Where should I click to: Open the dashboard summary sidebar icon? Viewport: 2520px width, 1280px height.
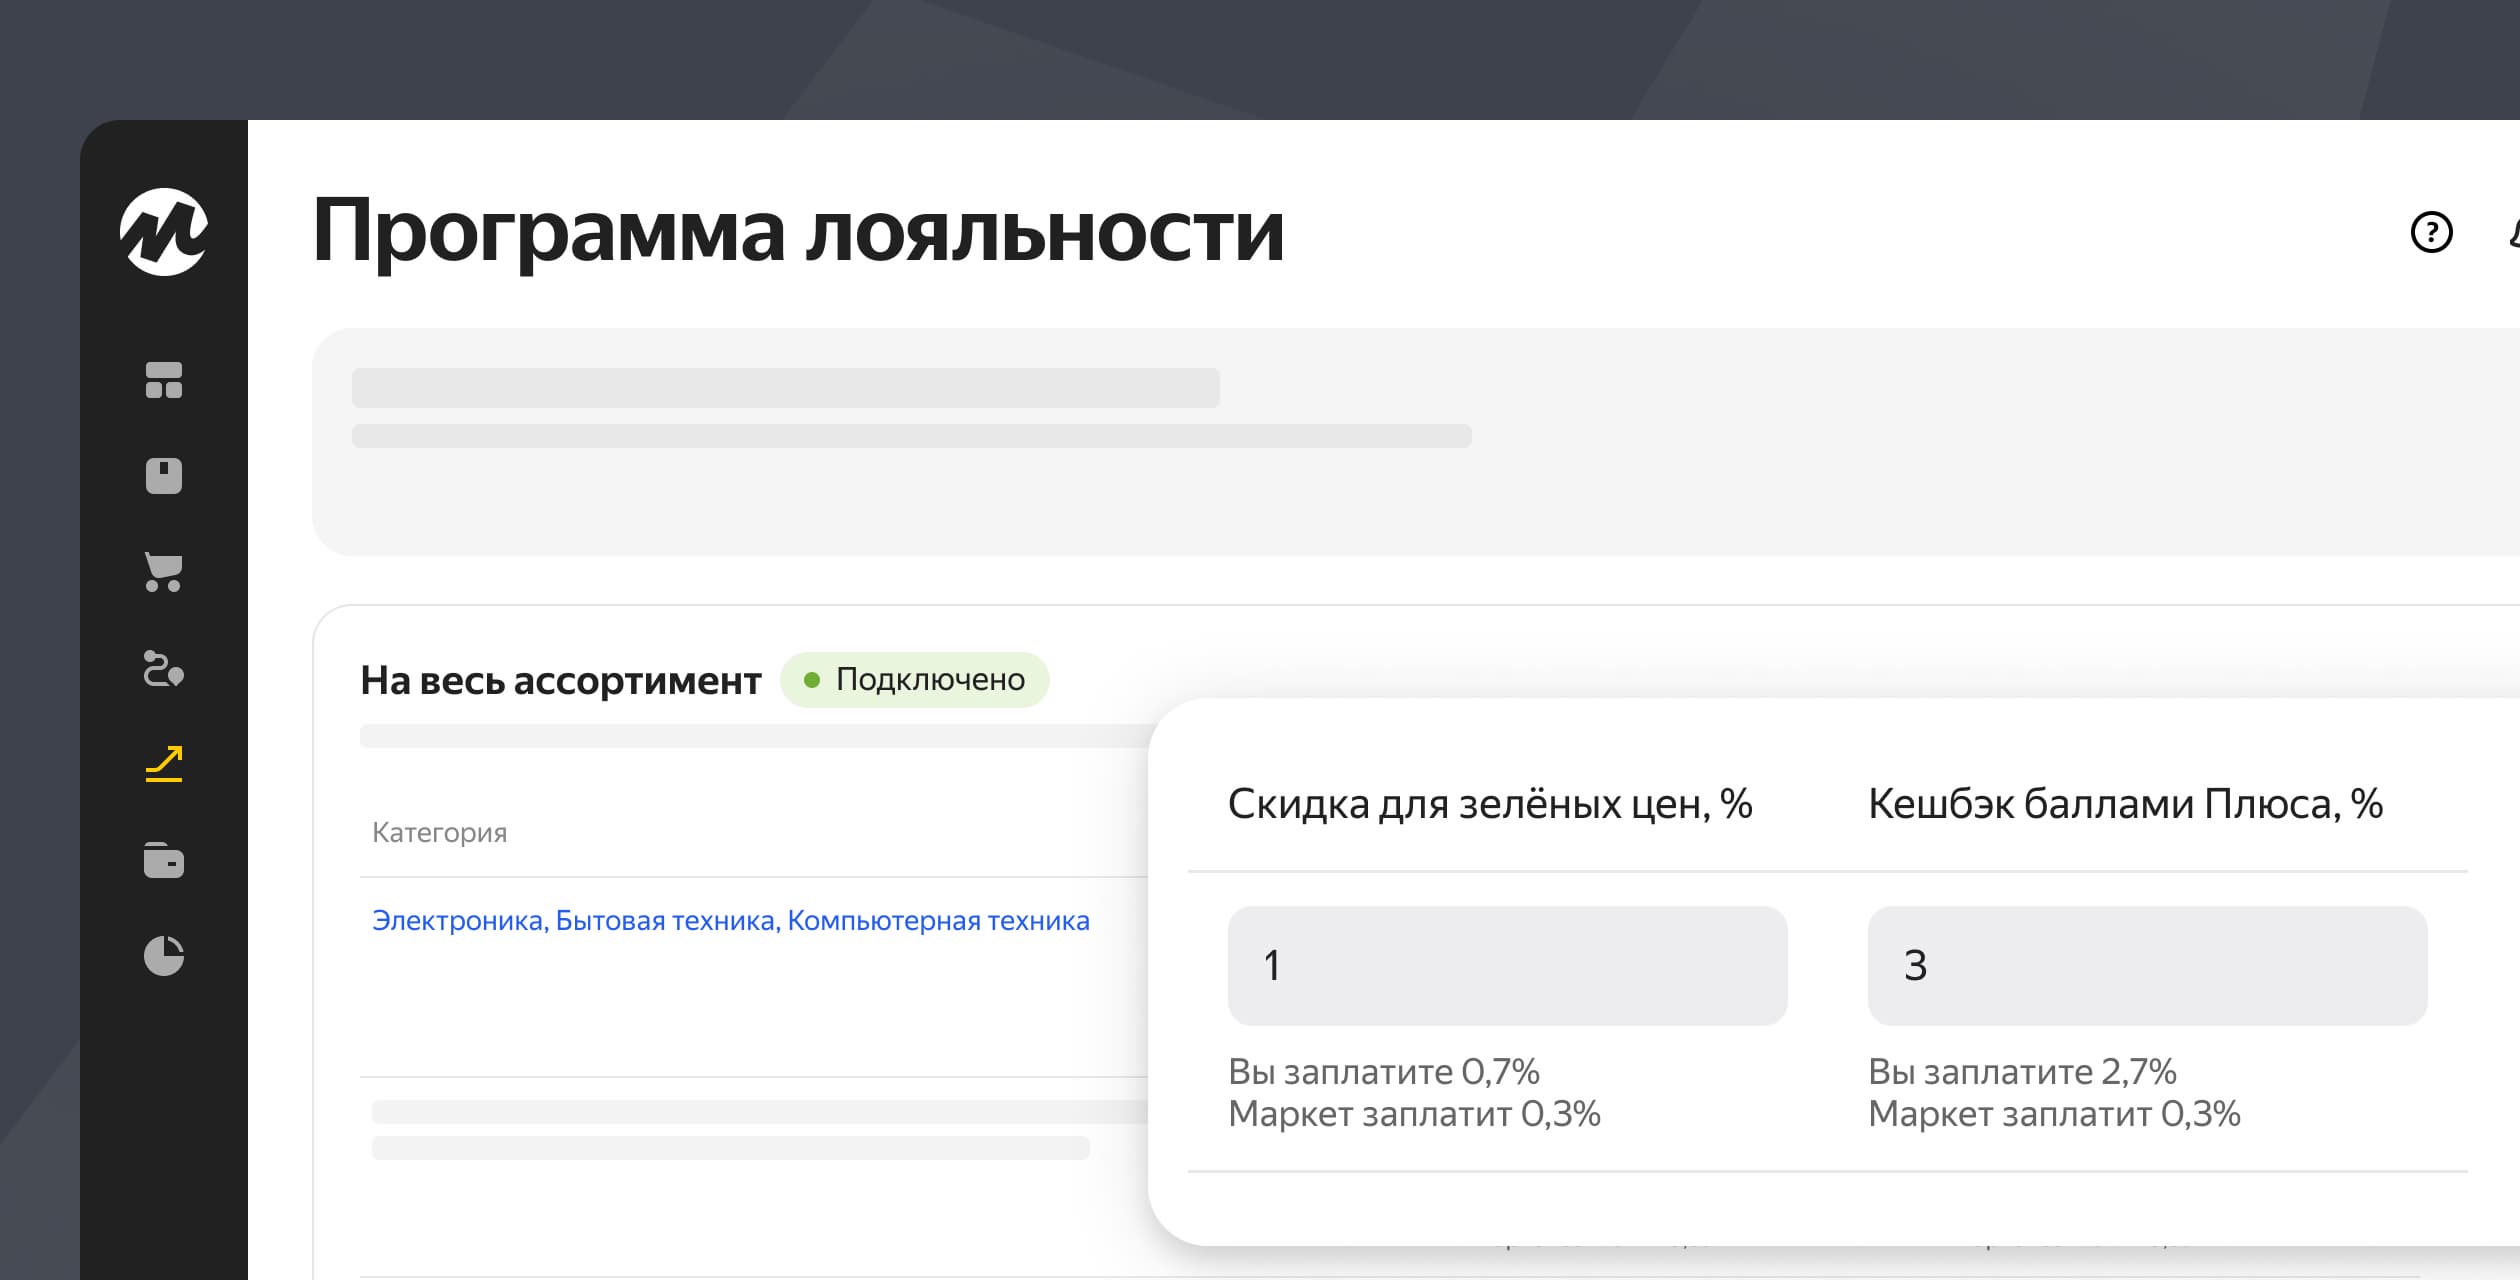coord(164,380)
